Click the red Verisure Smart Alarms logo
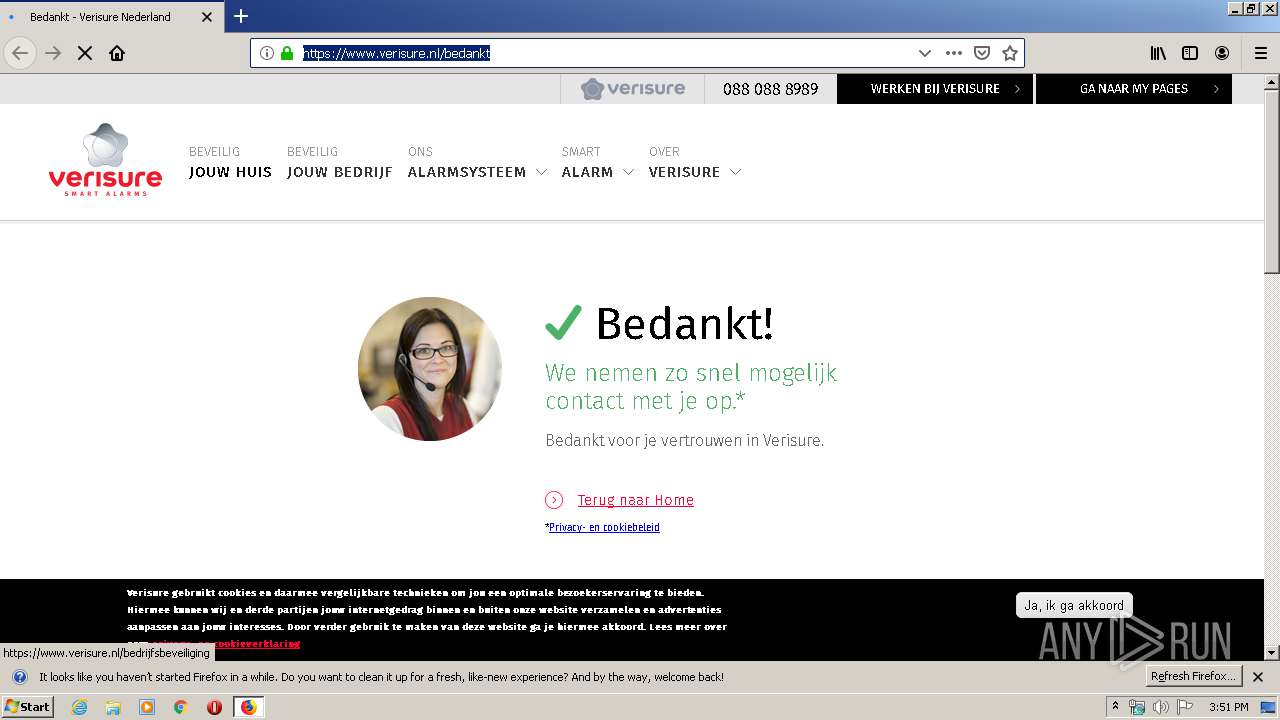Screen dimensions: 1280x720 point(105,160)
